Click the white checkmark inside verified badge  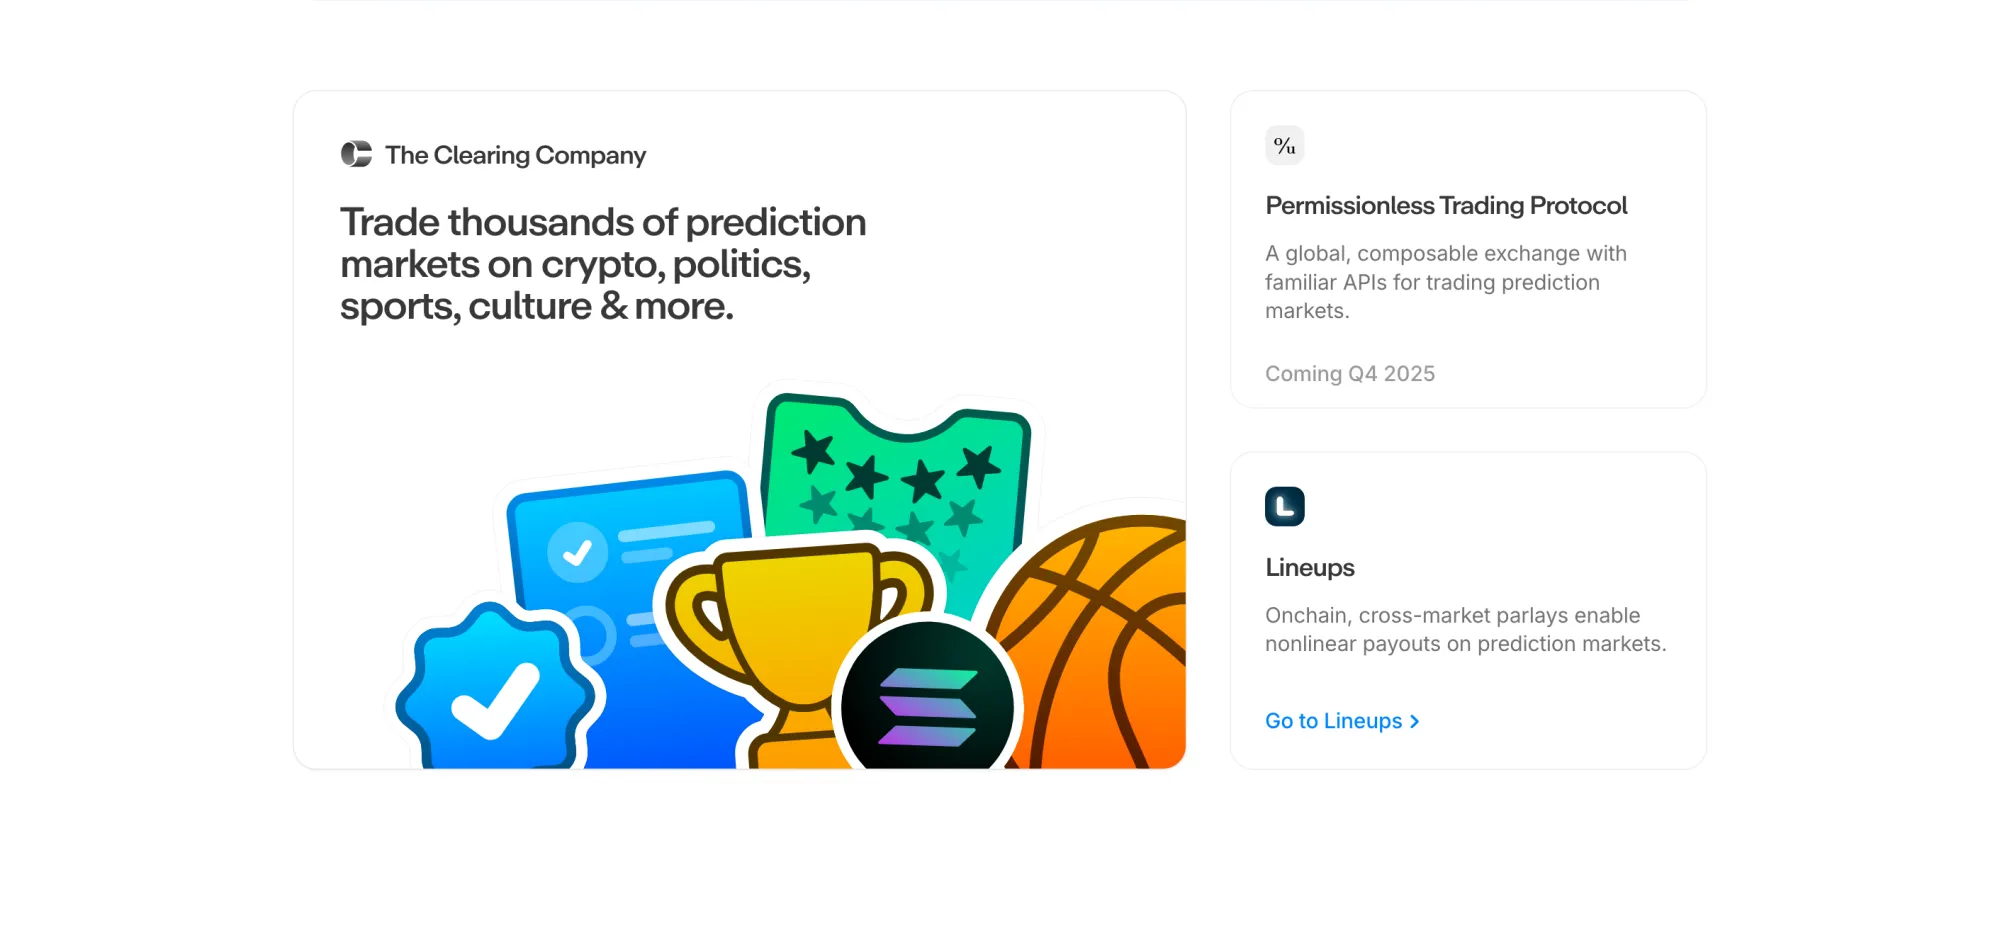(496, 701)
